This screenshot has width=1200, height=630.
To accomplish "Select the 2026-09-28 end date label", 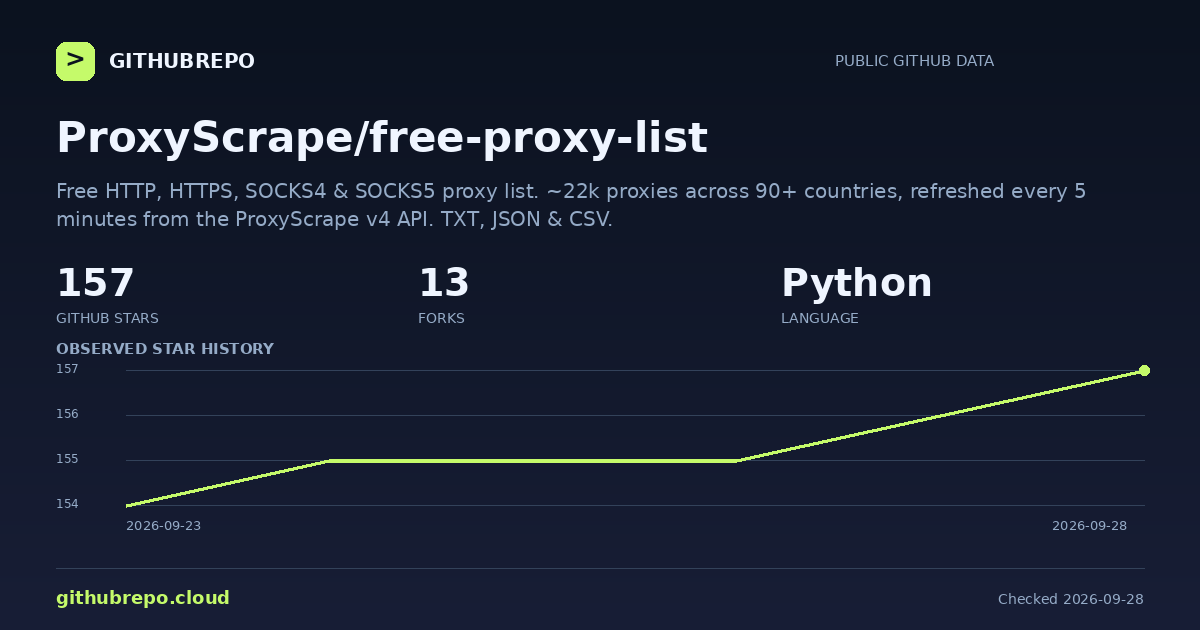I will [1089, 526].
